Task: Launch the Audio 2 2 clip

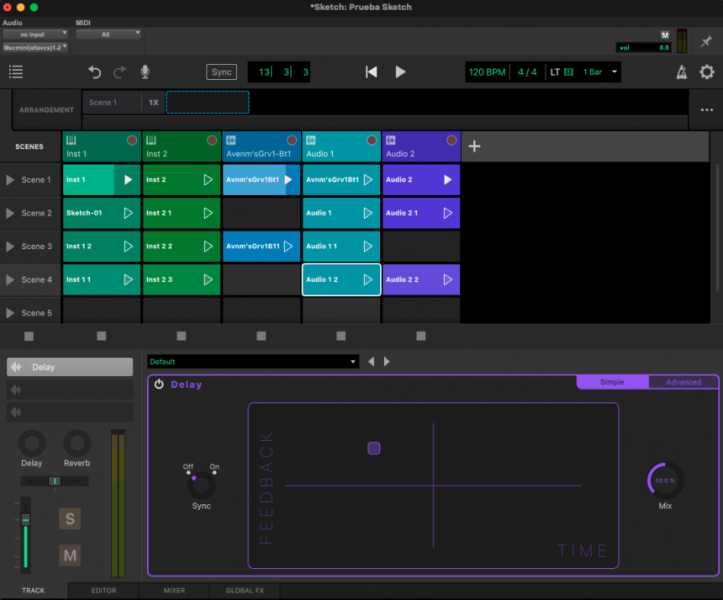Action: click(447, 279)
